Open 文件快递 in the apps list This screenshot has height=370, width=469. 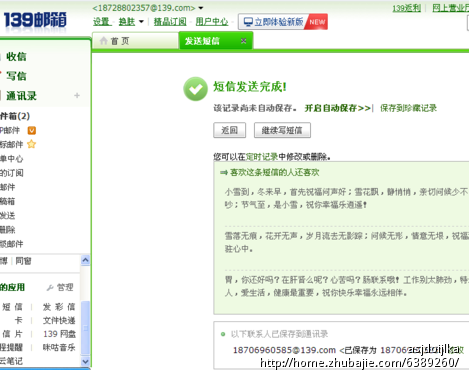coord(59,320)
